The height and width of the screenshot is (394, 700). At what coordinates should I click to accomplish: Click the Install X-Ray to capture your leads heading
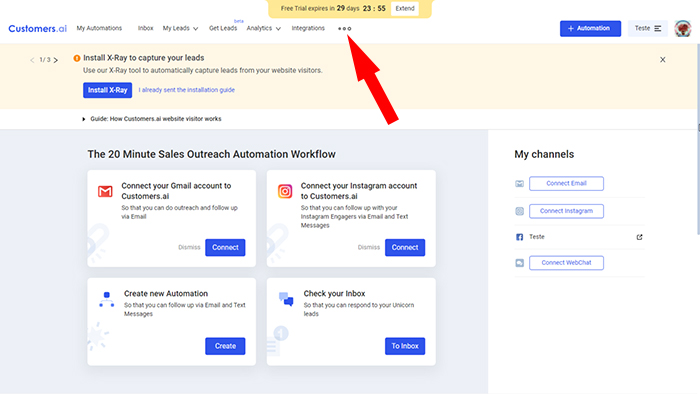pyautogui.click(x=144, y=58)
